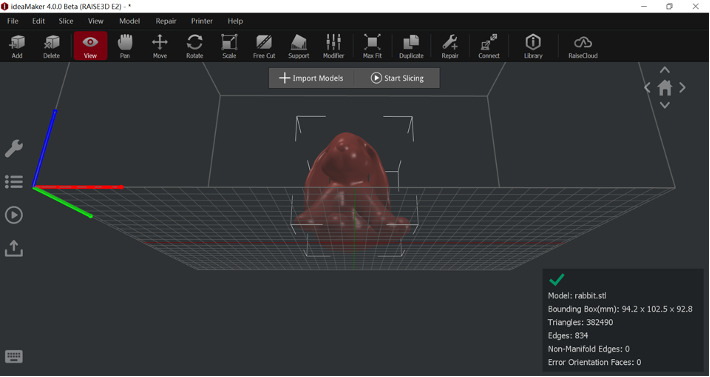Click the Max Fit icon
This screenshot has width=710, height=377.
[372, 46]
